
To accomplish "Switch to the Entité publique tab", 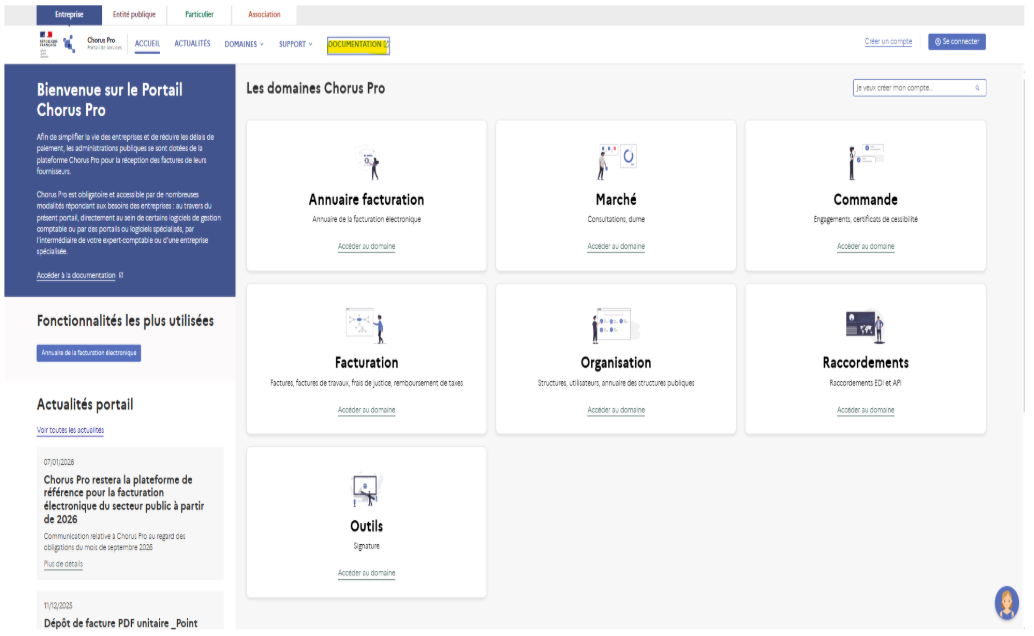I will pos(134,15).
